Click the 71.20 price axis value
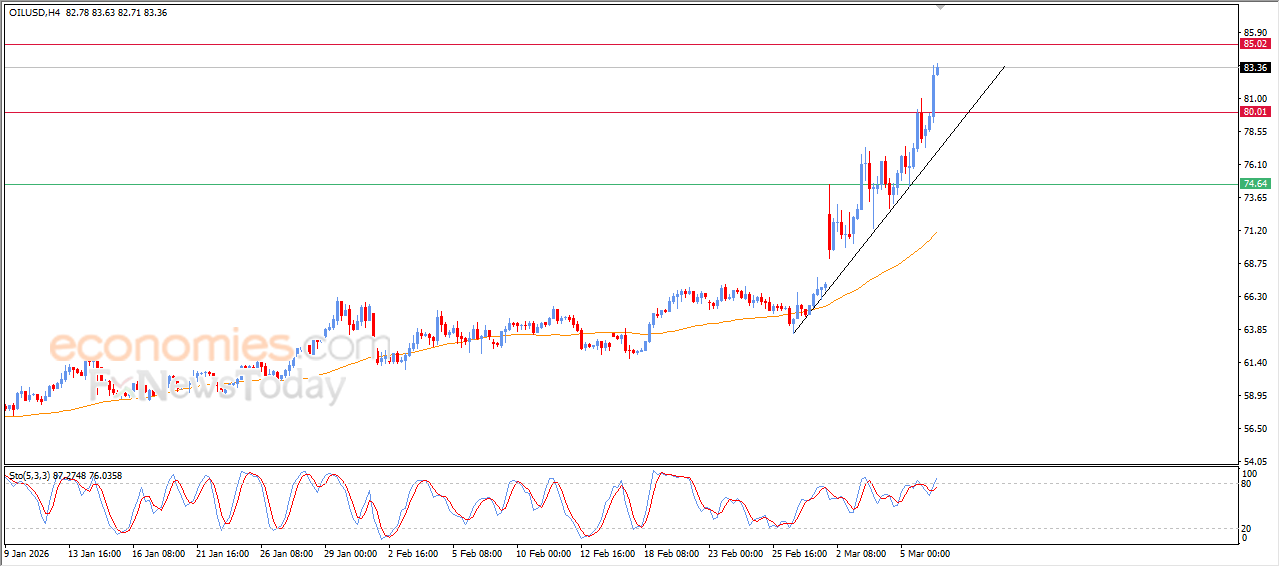 tap(1255, 231)
